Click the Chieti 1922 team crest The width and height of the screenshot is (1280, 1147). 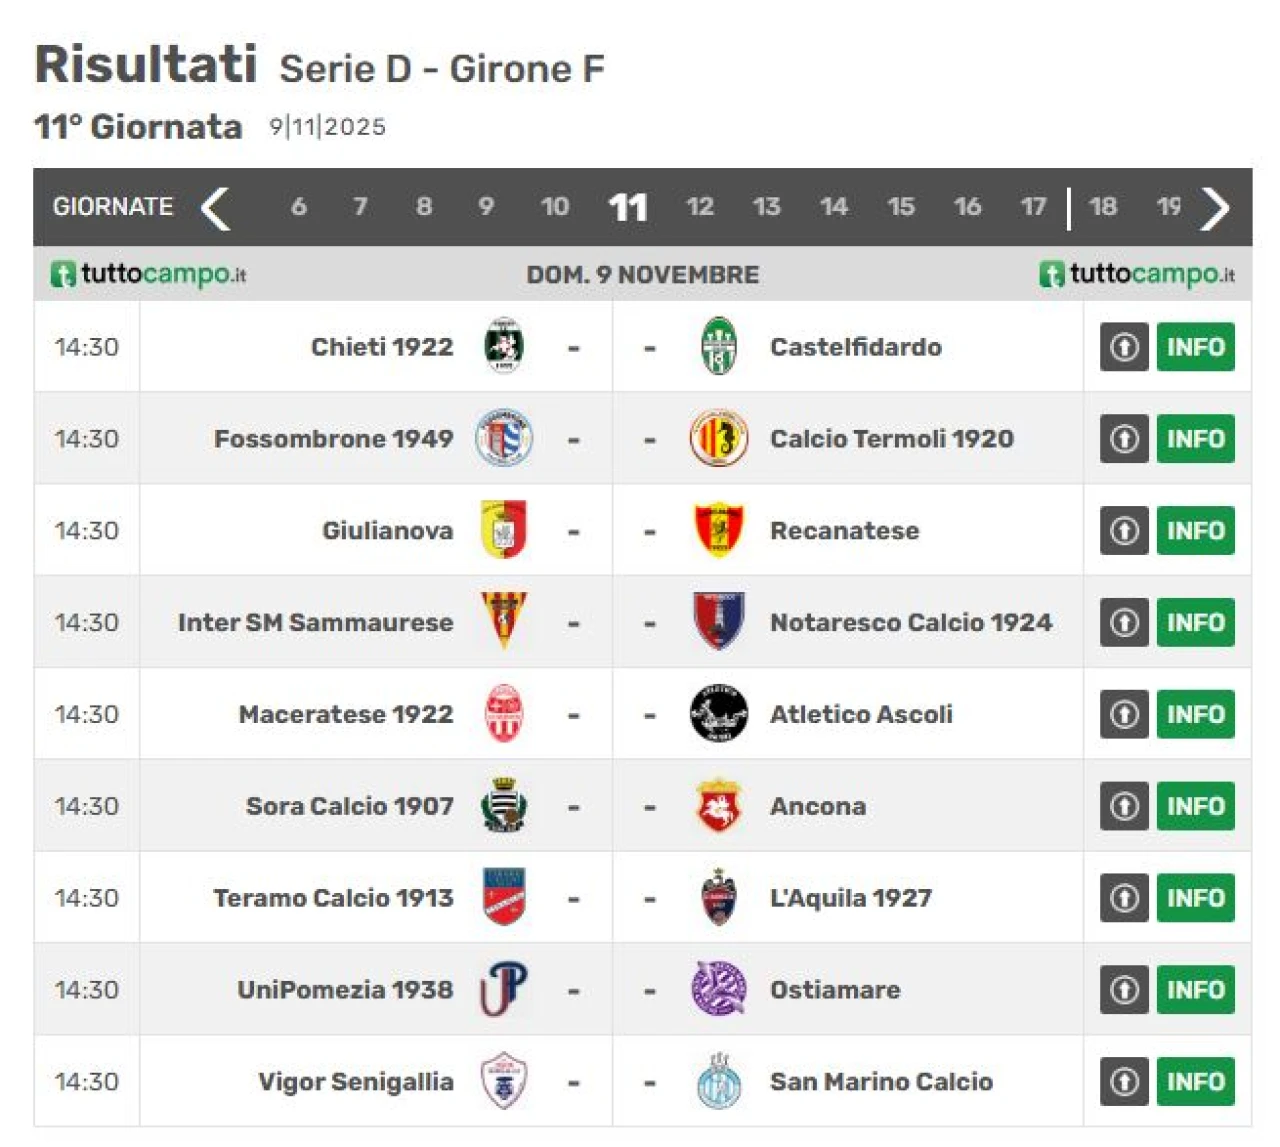(504, 346)
